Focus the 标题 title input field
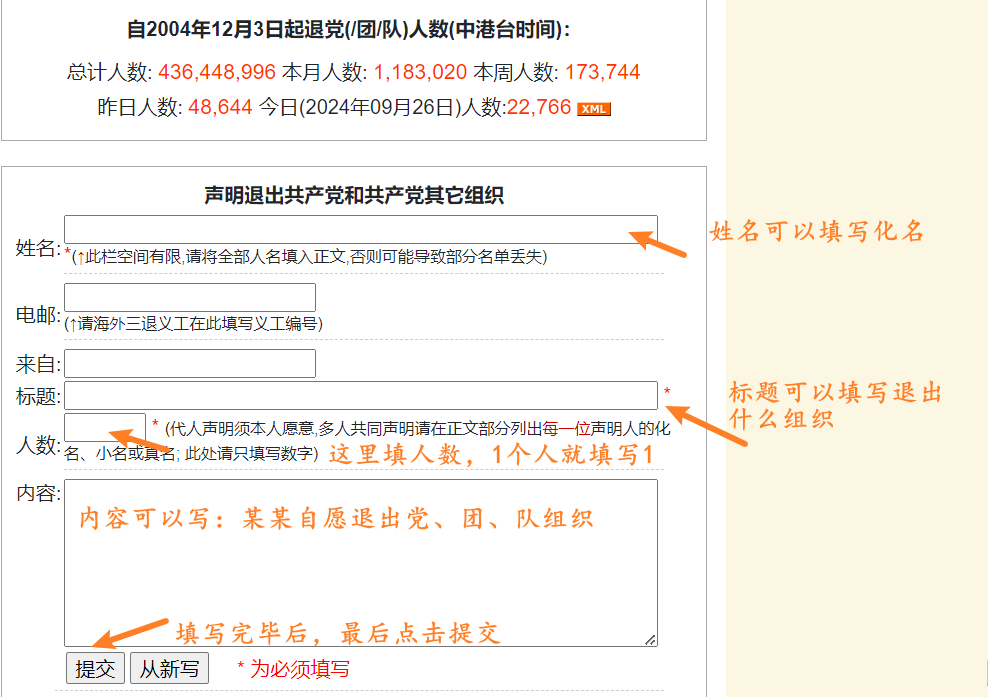This screenshot has height=697, width=988. 360,395
